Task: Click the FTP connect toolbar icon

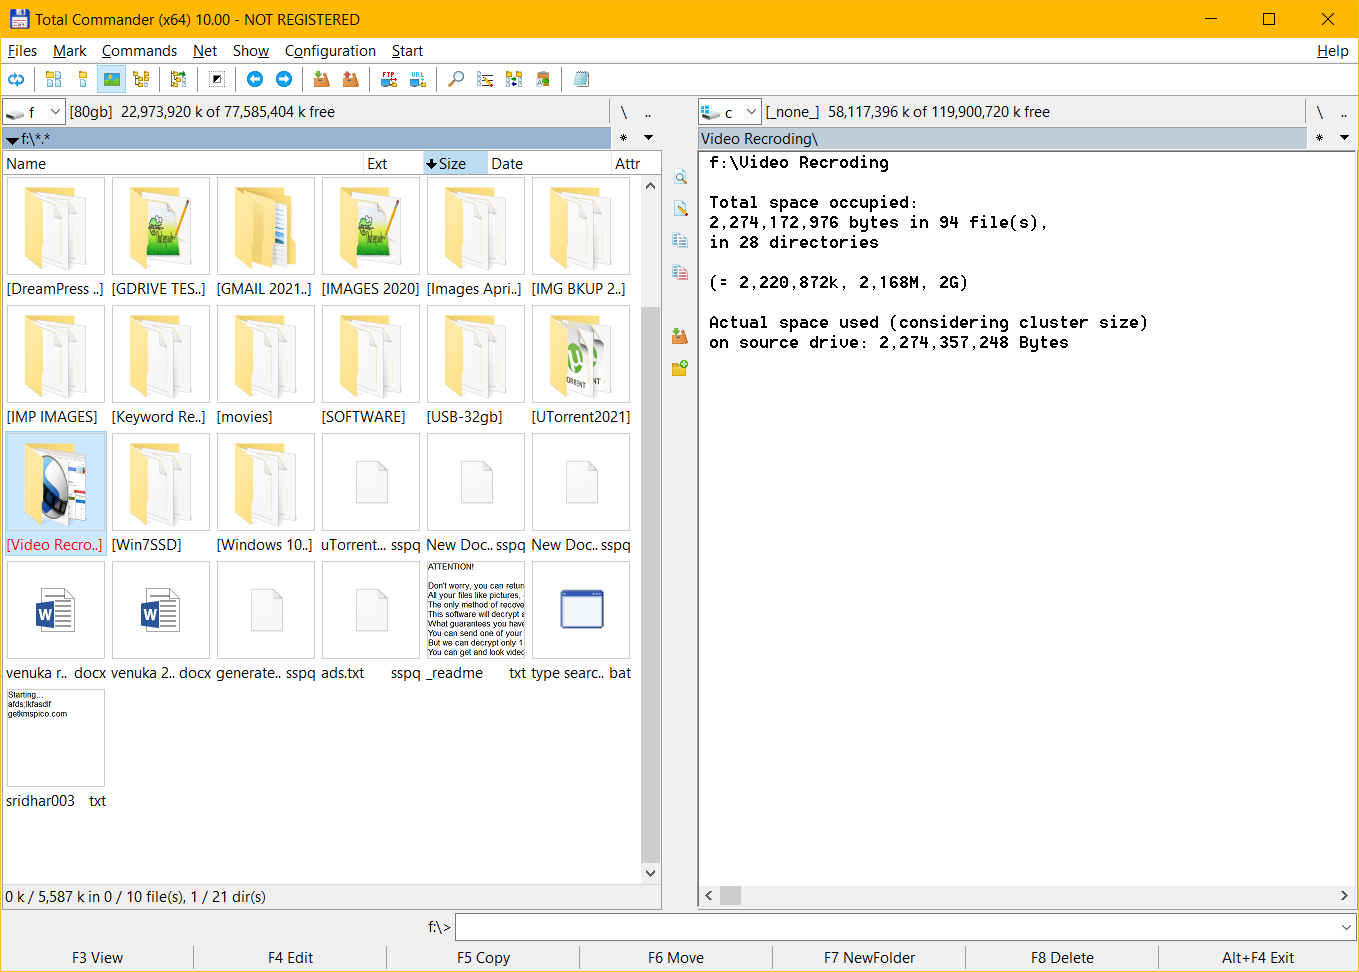Action: coord(389,79)
